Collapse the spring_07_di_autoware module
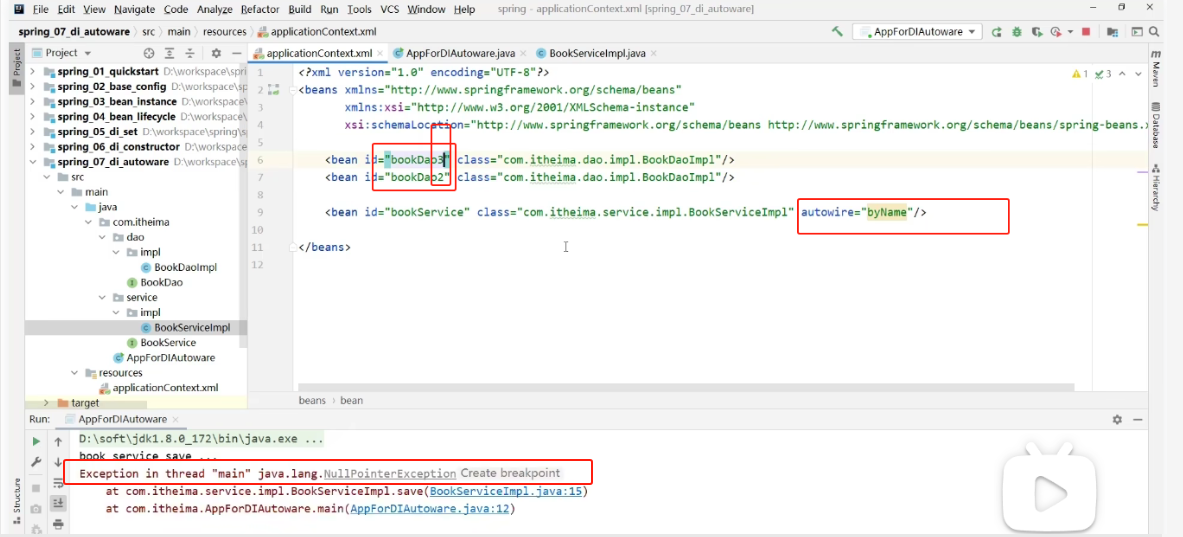Viewport: 1183px width, 537px height. (32, 161)
